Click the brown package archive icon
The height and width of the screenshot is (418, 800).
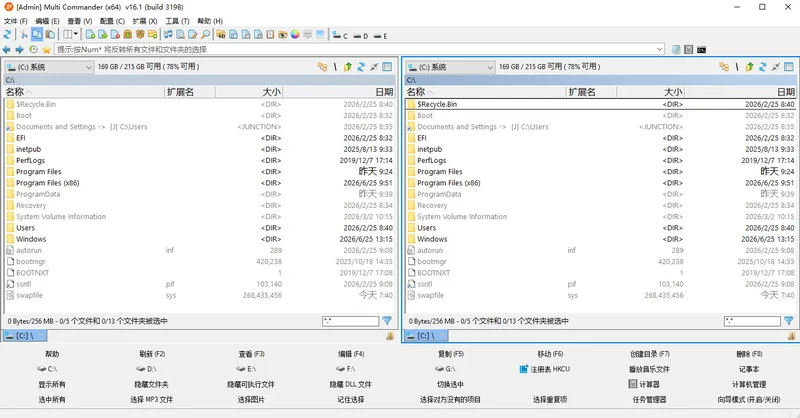click(x=140, y=34)
